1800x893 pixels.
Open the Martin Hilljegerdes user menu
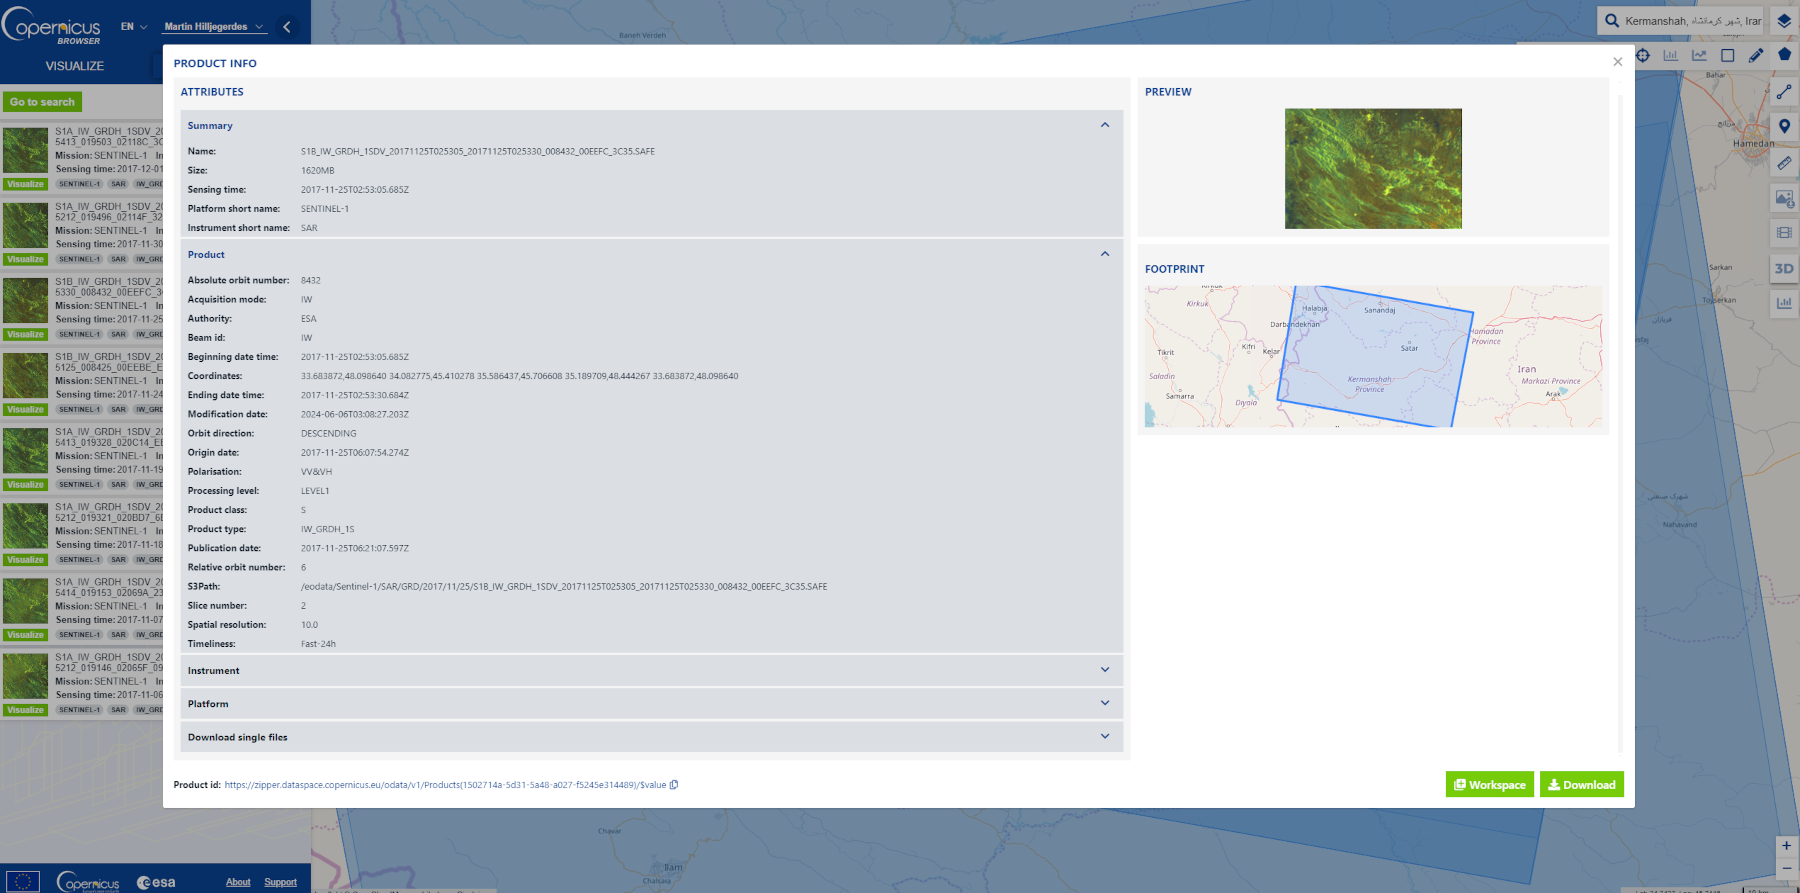tap(213, 27)
